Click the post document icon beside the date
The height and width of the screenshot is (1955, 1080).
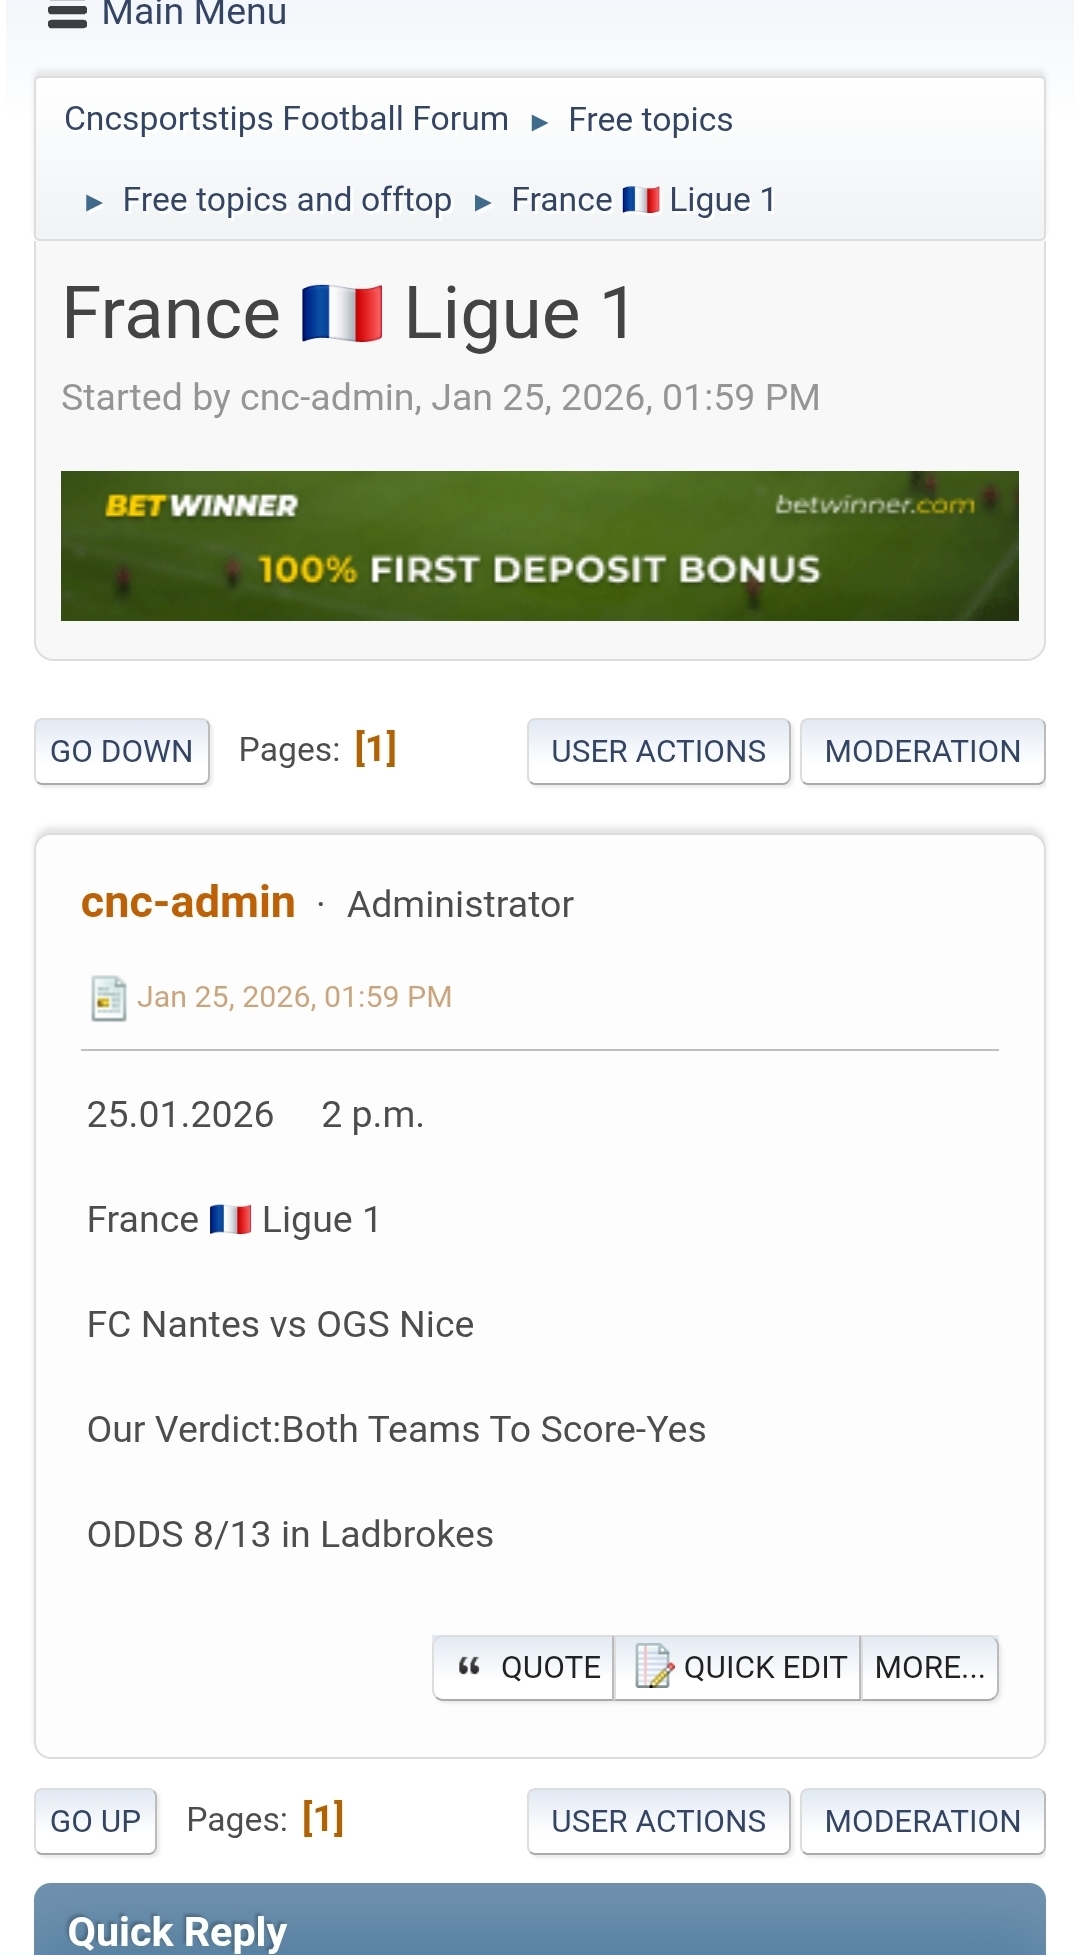click(x=108, y=997)
